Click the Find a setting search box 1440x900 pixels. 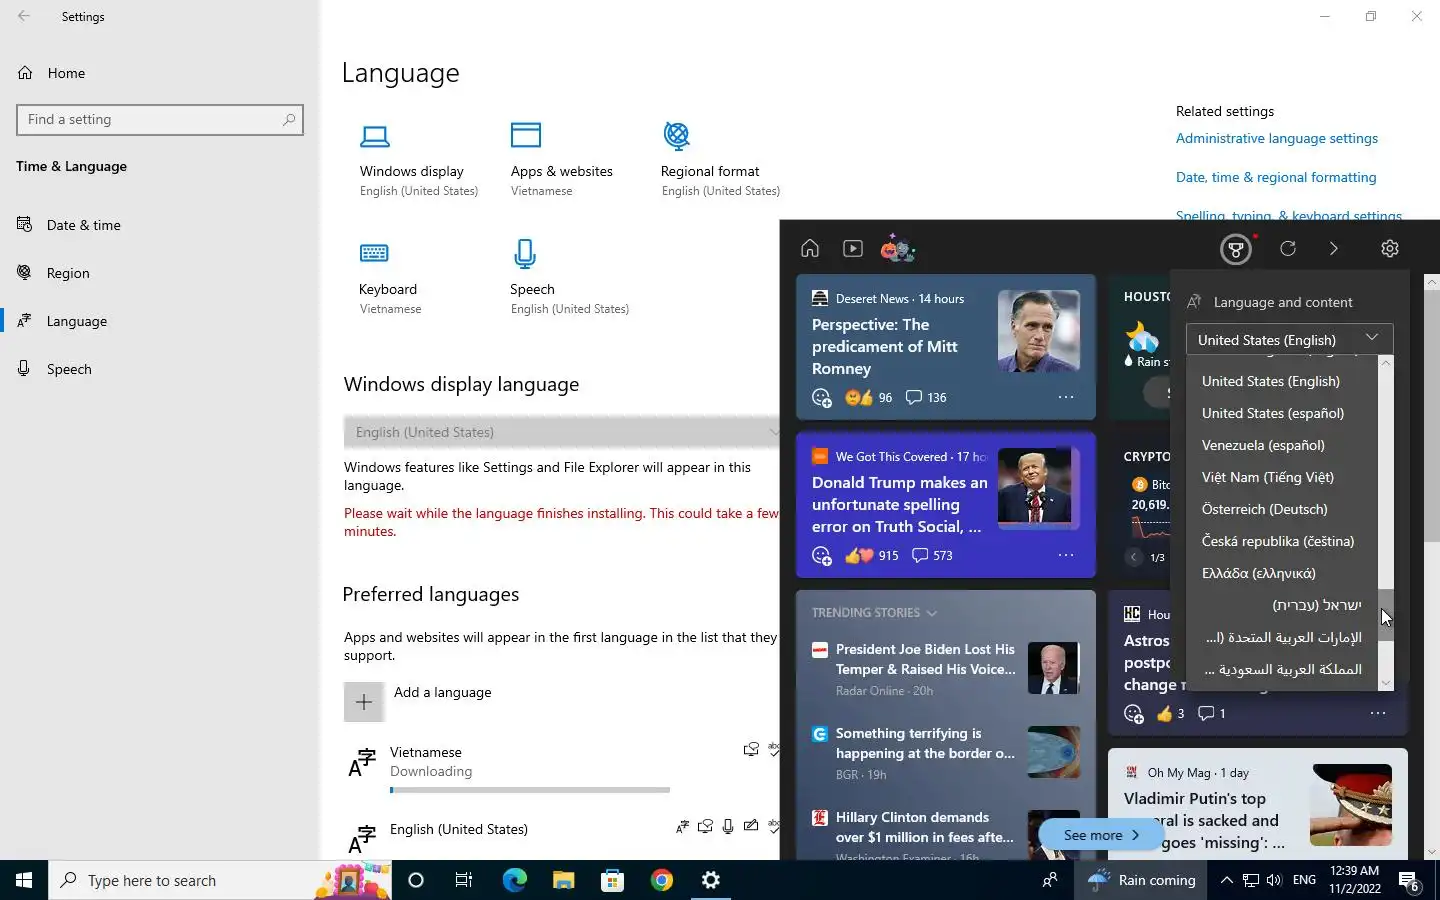coord(160,119)
